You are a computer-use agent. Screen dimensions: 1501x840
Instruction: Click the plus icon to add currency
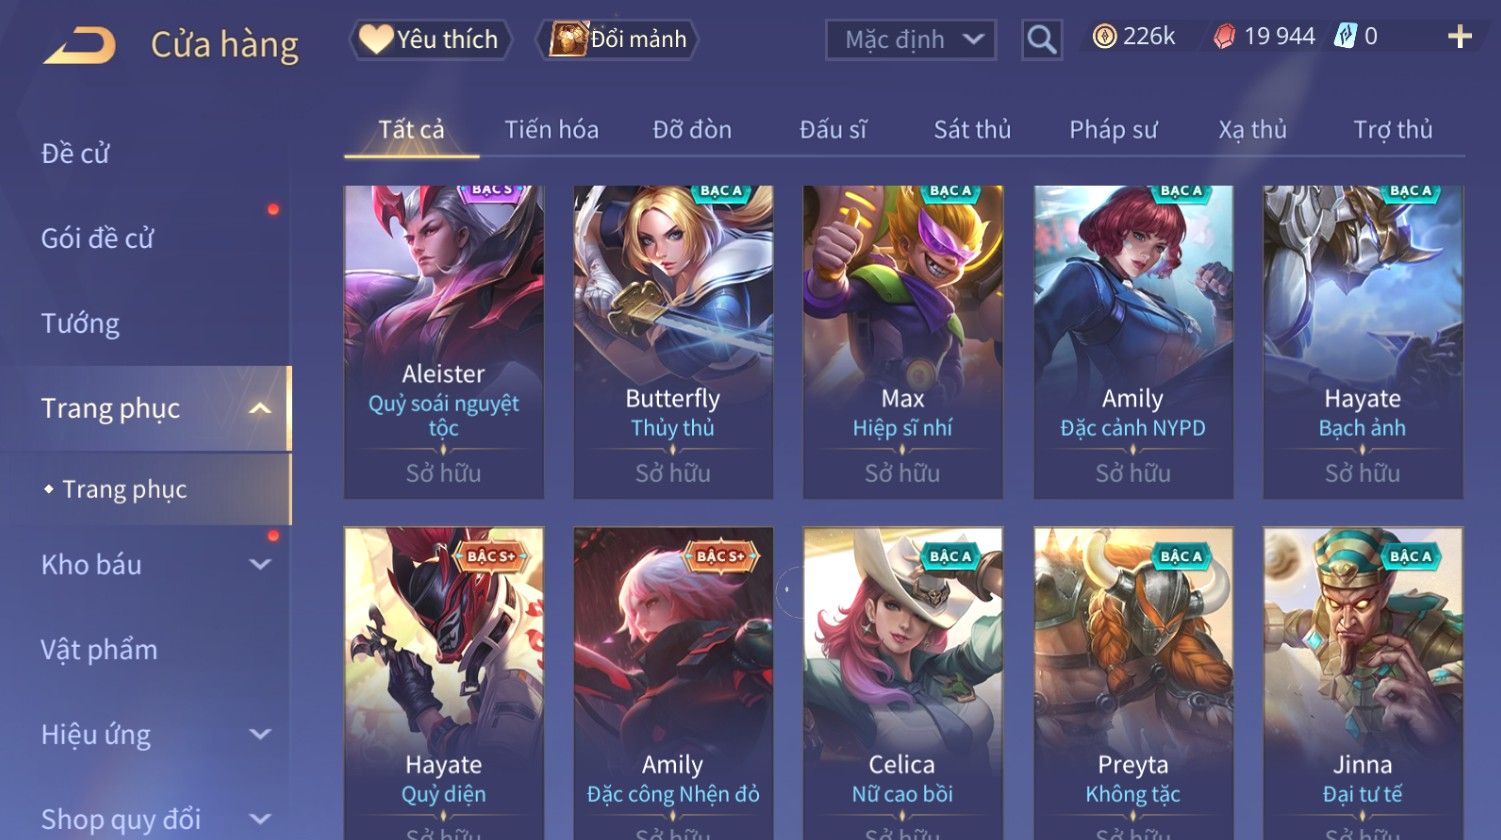(x=1460, y=37)
